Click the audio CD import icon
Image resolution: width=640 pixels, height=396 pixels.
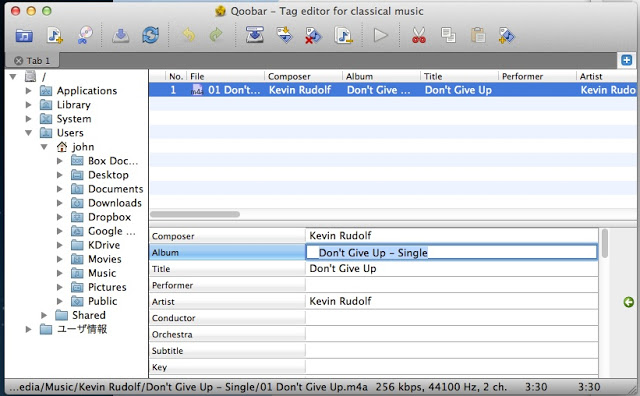pyautogui.click(x=85, y=35)
